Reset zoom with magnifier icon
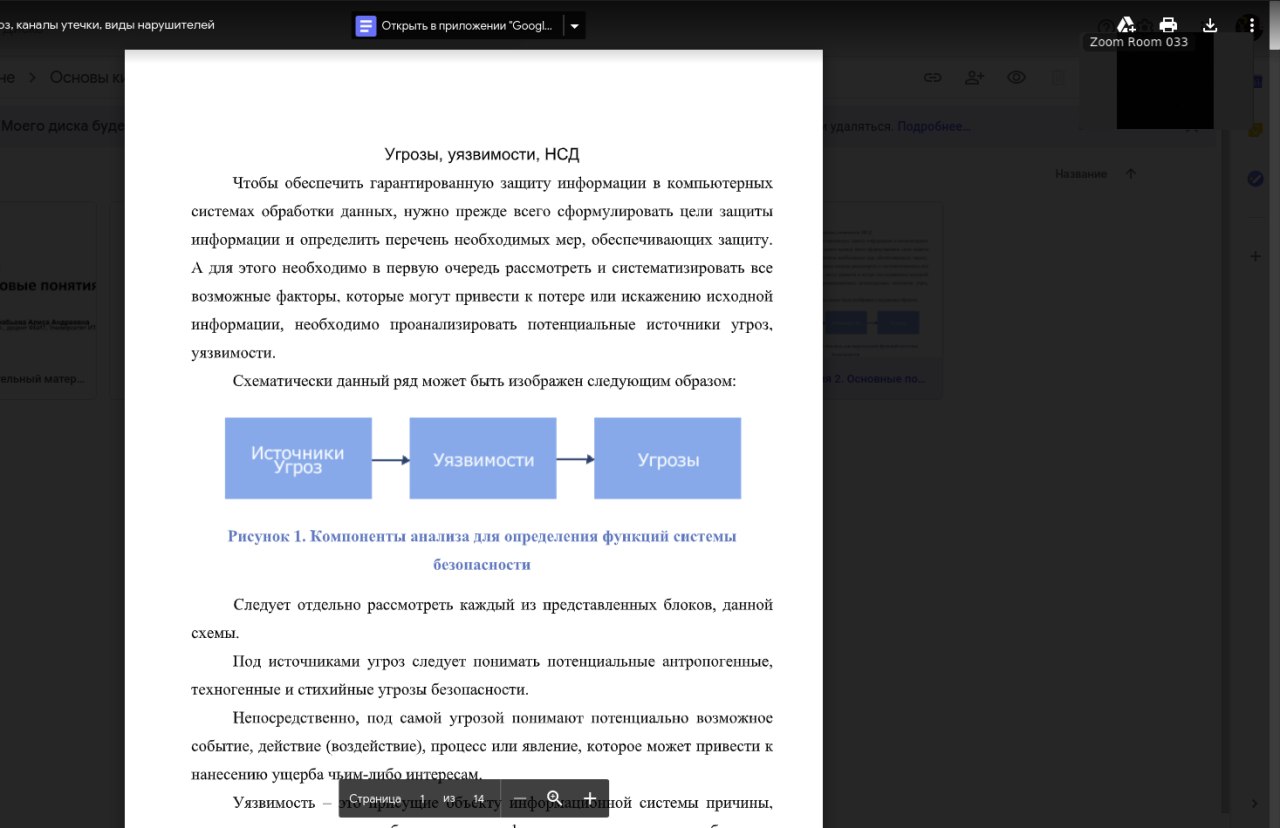 tap(554, 798)
